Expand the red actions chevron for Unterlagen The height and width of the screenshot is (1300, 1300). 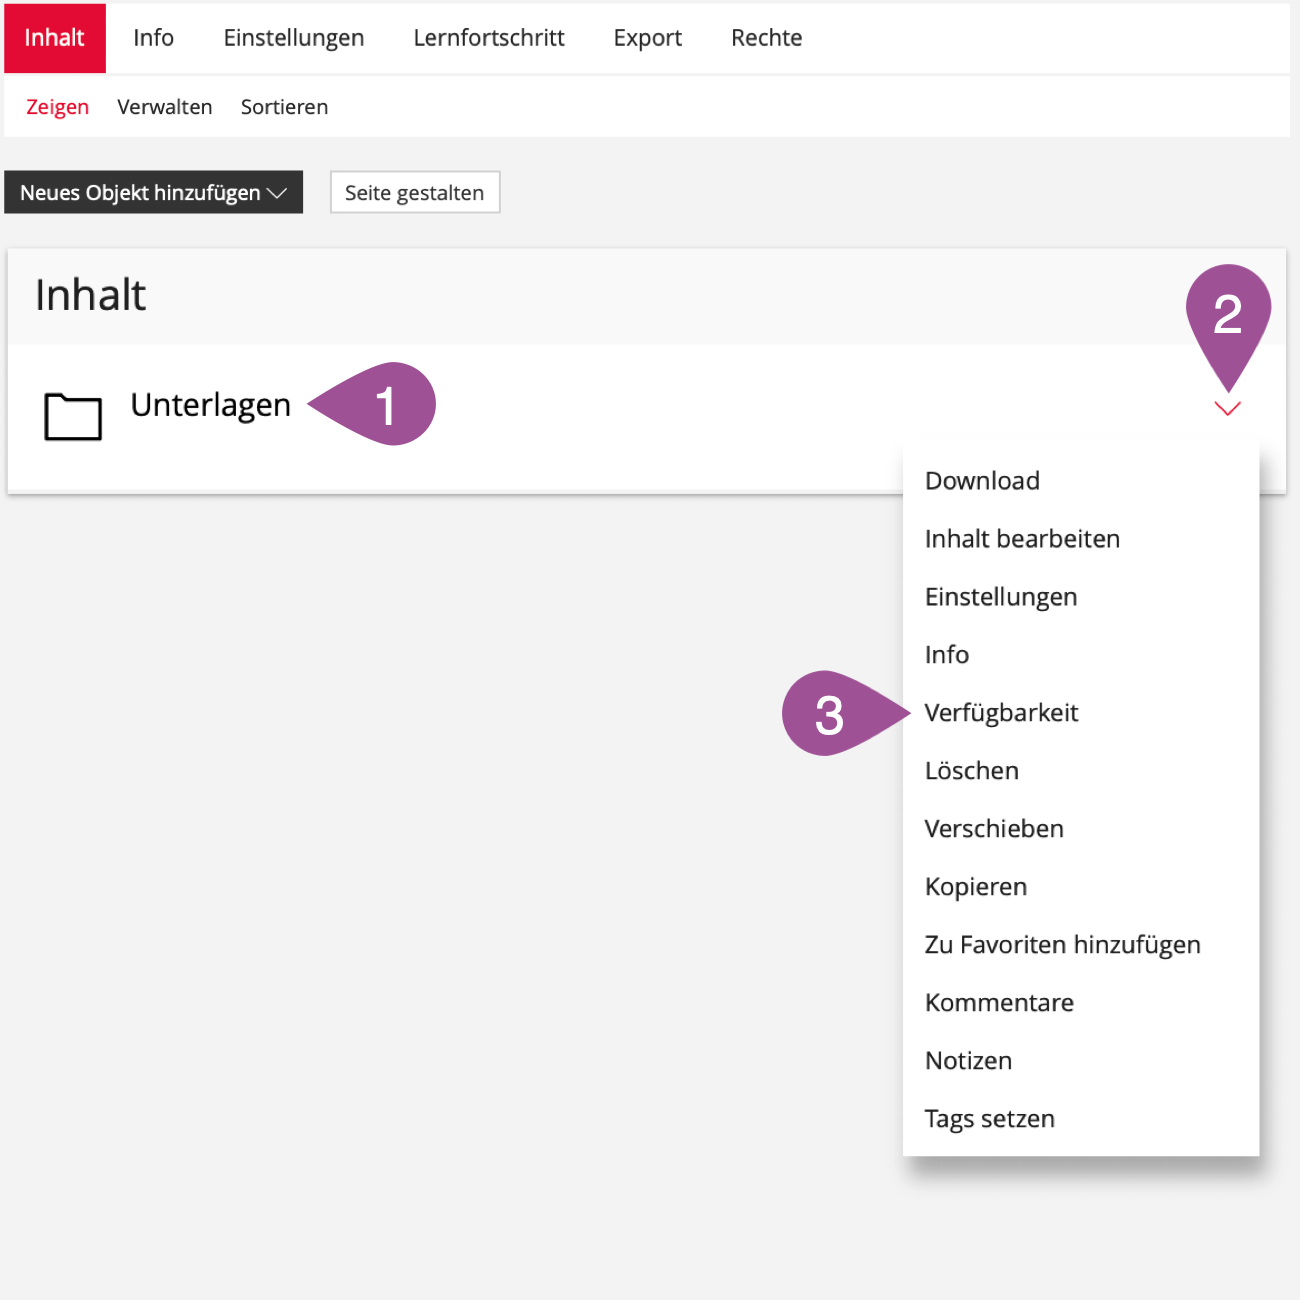point(1227,408)
